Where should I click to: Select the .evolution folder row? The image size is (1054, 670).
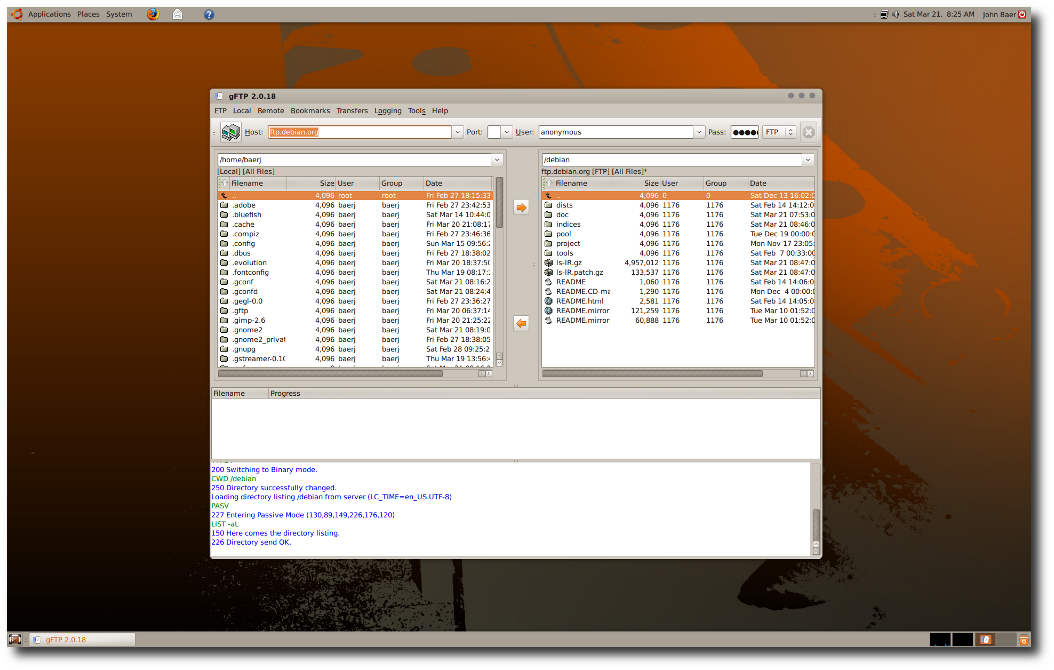click(x=355, y=263)
